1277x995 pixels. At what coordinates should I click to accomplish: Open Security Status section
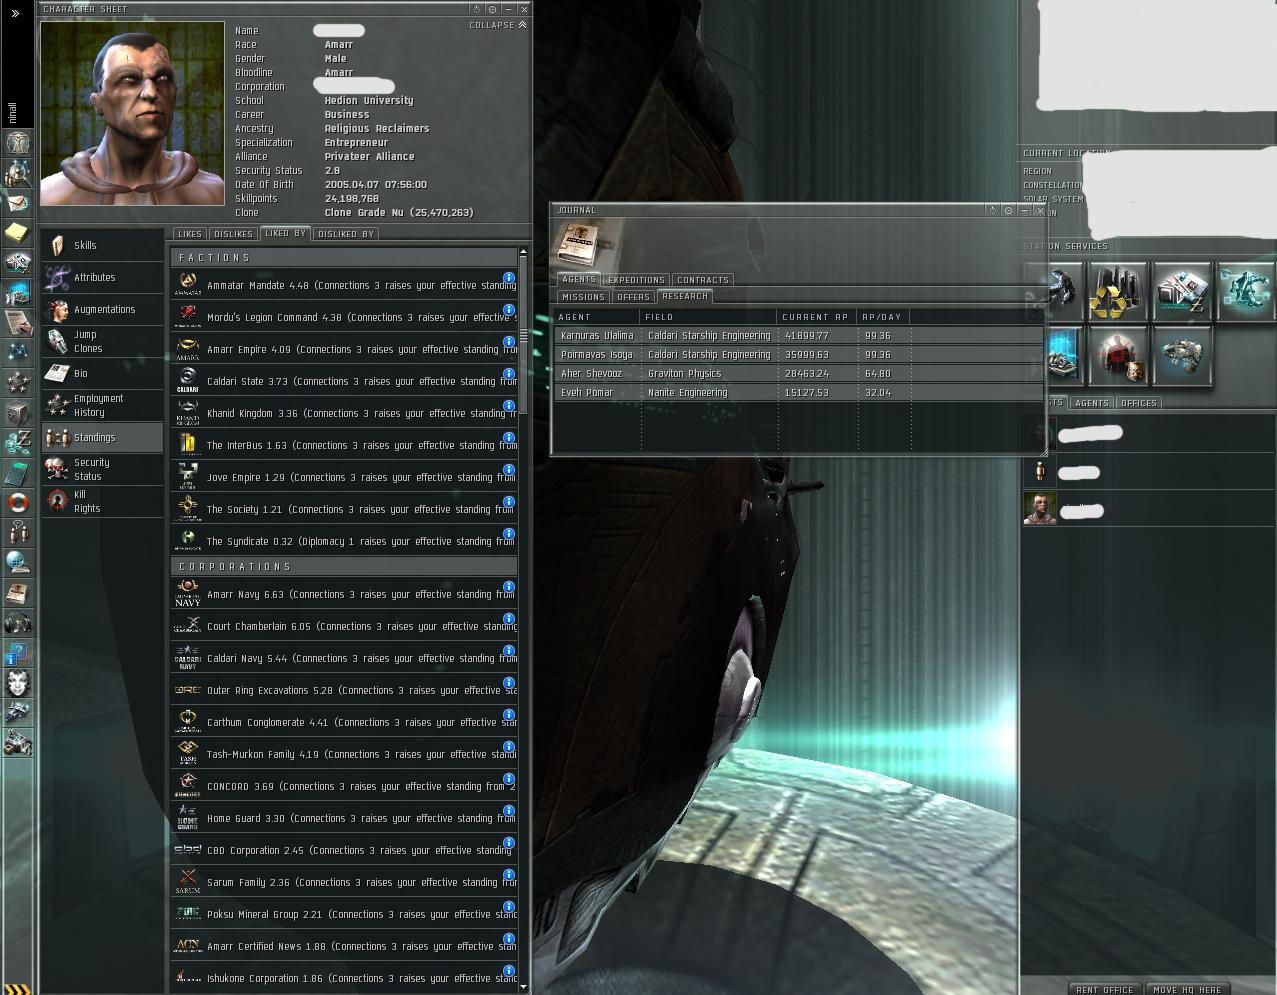pyautogui.click(x=102, y=469)
